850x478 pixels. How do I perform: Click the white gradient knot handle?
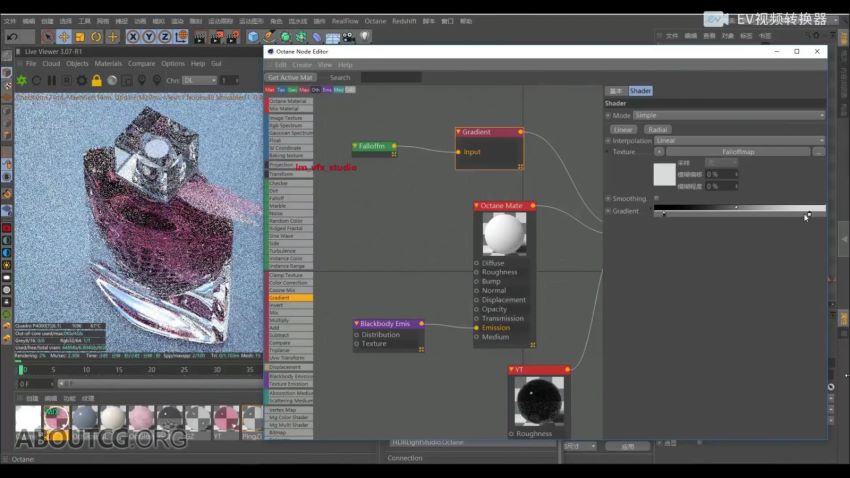click(809, 215)
